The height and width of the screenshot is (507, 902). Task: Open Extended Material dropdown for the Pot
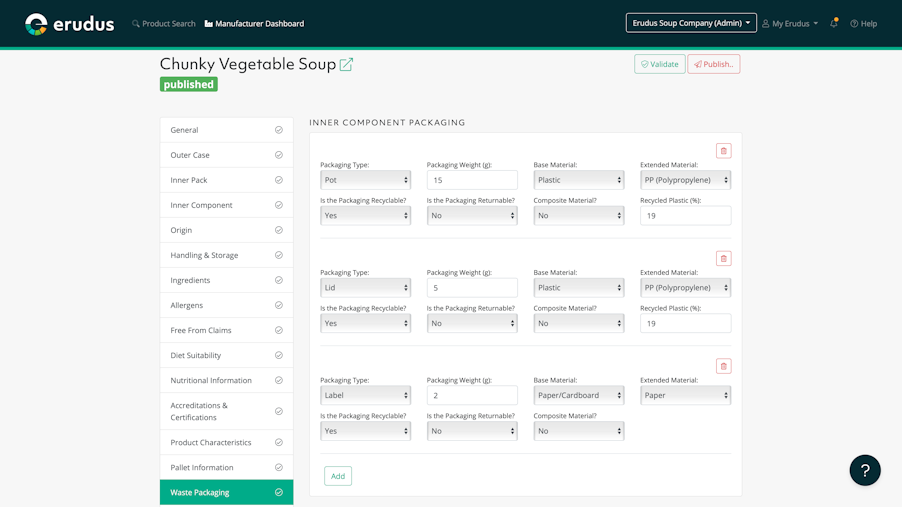pos(685,180)
